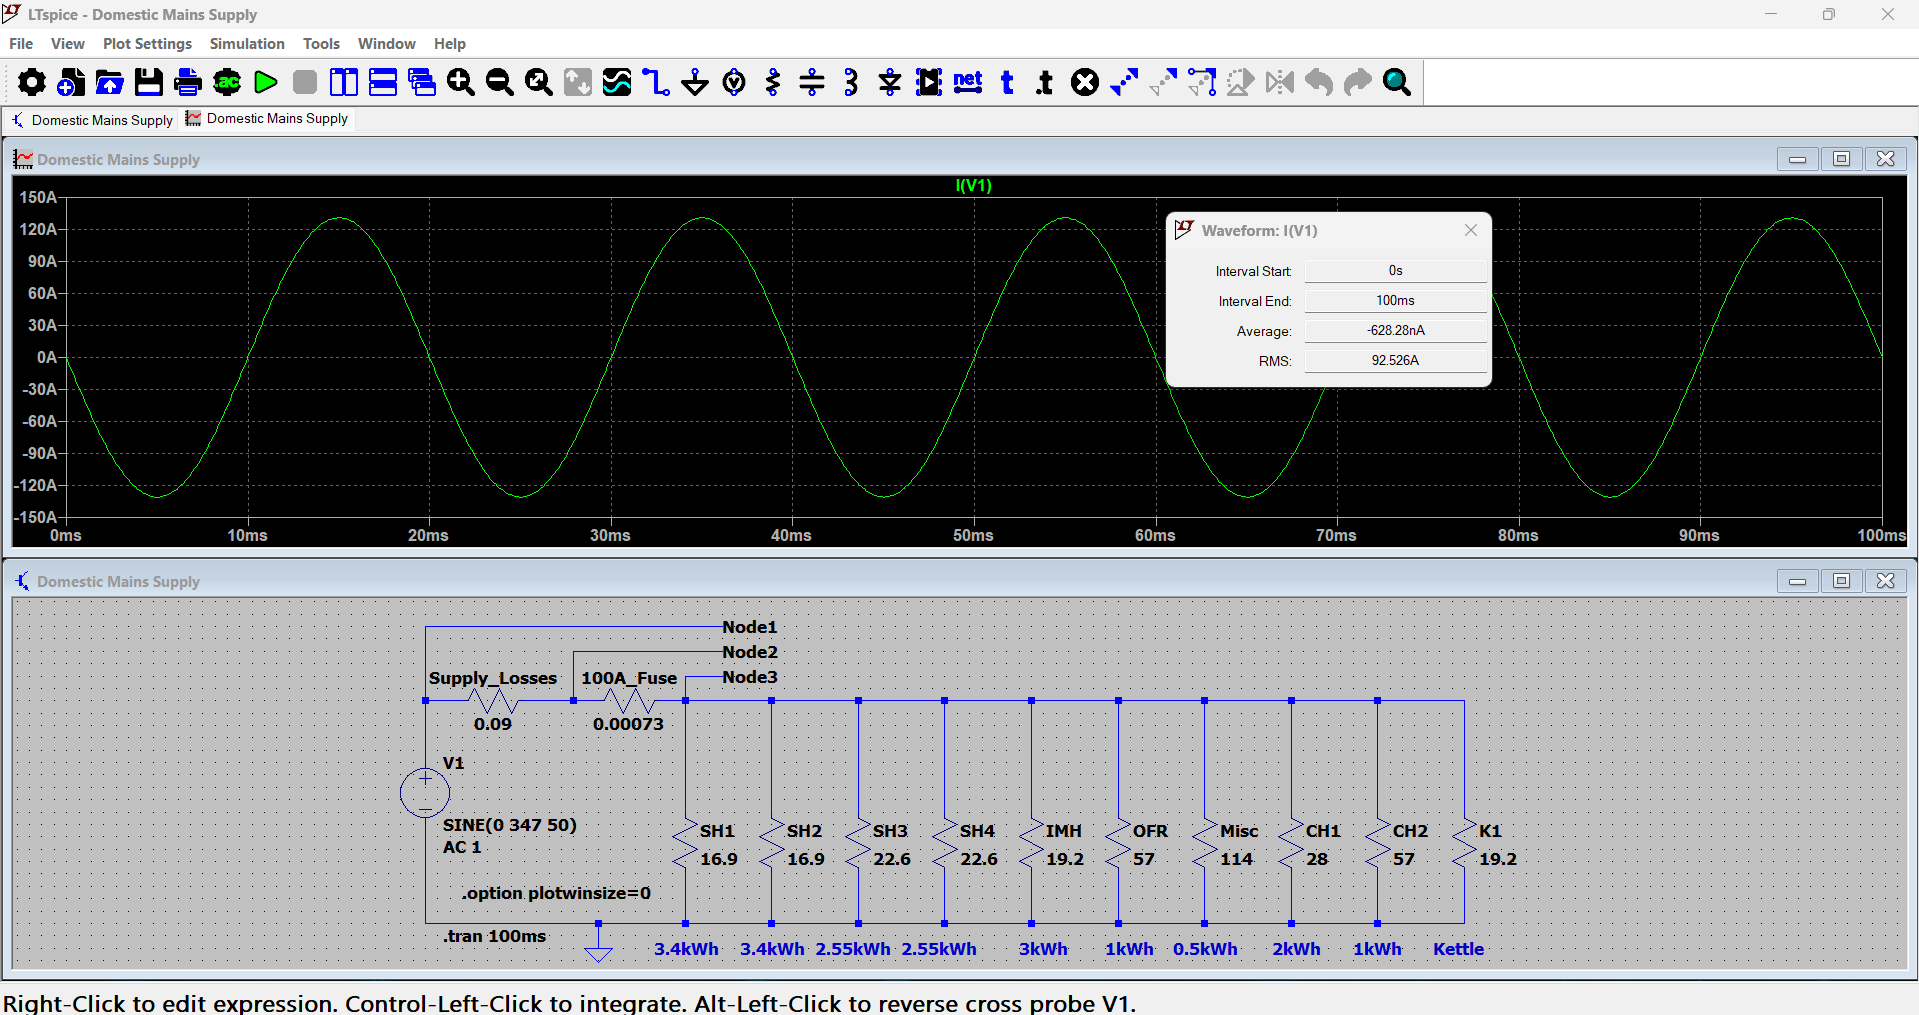Create a new schematic with toolbar icon
Image resolution: width=1919 pixels, height=1015 pixels.
point(71,82)
